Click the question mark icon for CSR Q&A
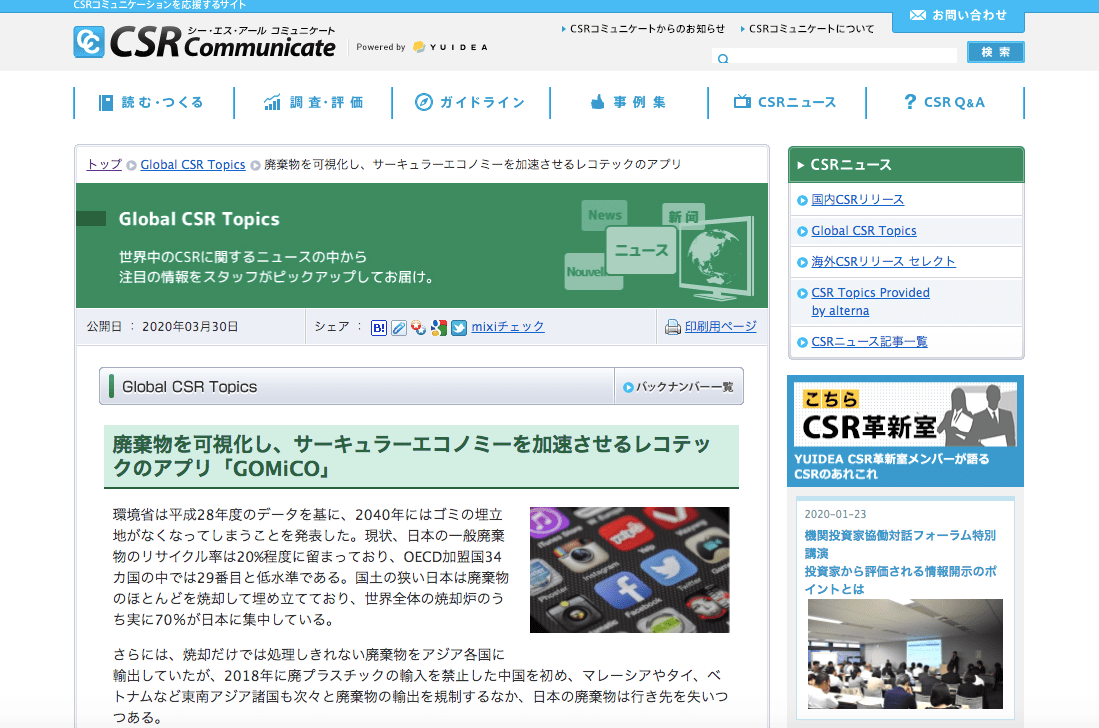This screenshot has width=1099, height=728. [910, 102]
